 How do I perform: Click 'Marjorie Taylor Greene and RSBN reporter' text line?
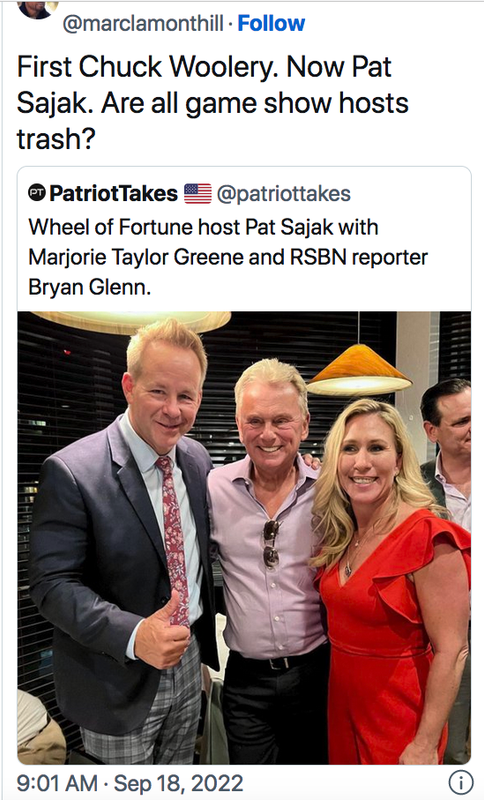pos(228,257)
